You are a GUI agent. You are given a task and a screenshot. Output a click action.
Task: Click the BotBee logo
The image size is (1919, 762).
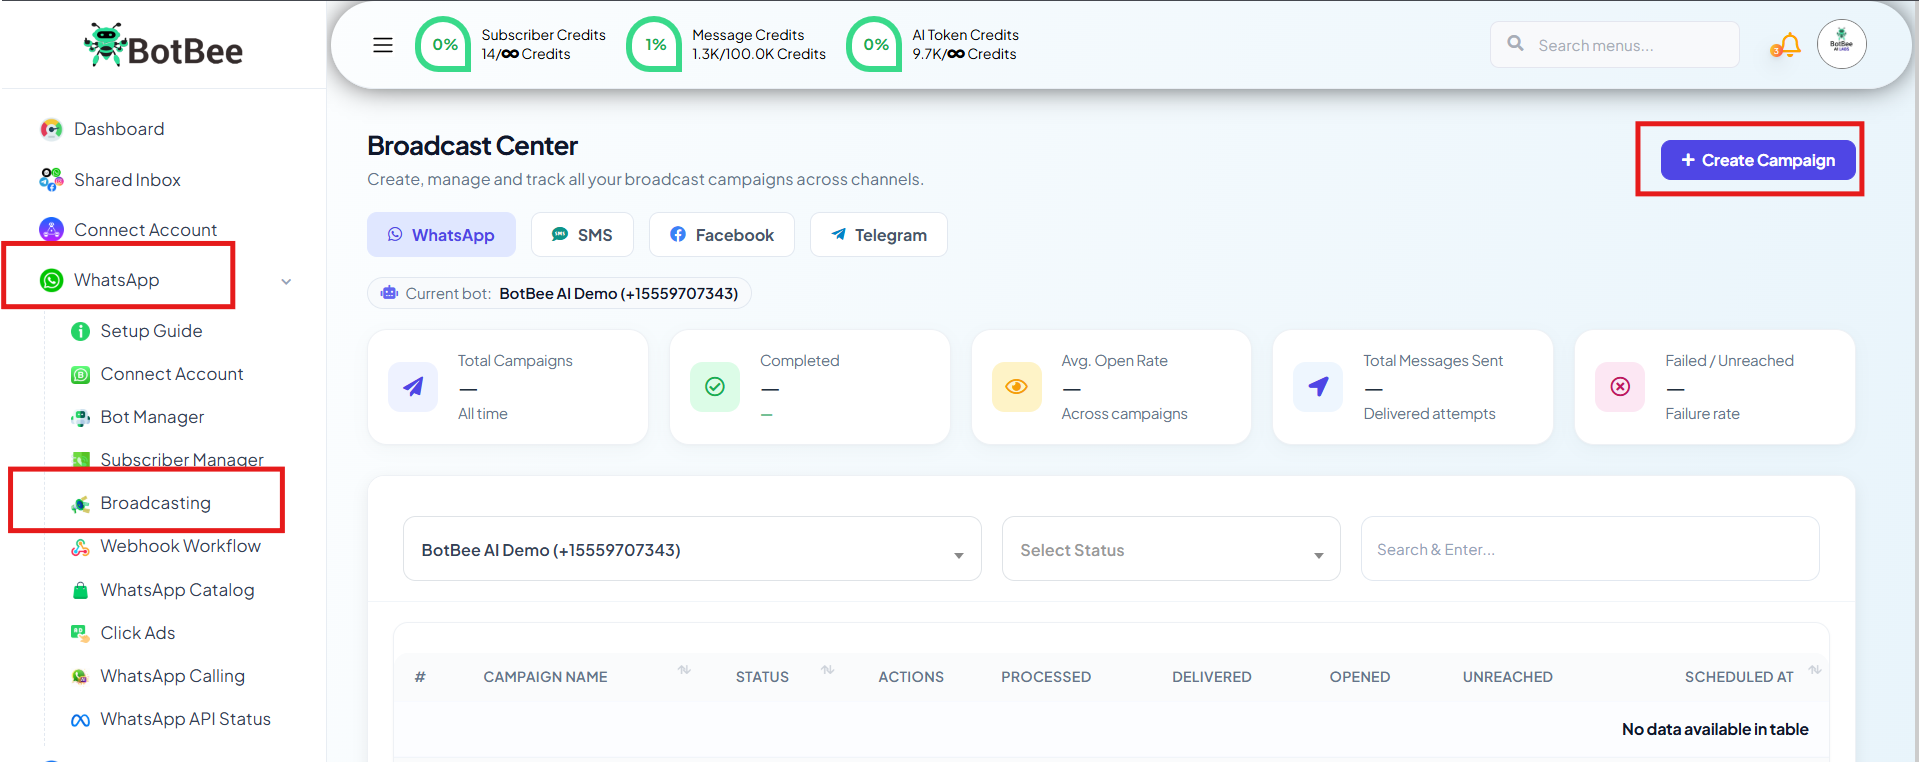(x=163, y=46)
